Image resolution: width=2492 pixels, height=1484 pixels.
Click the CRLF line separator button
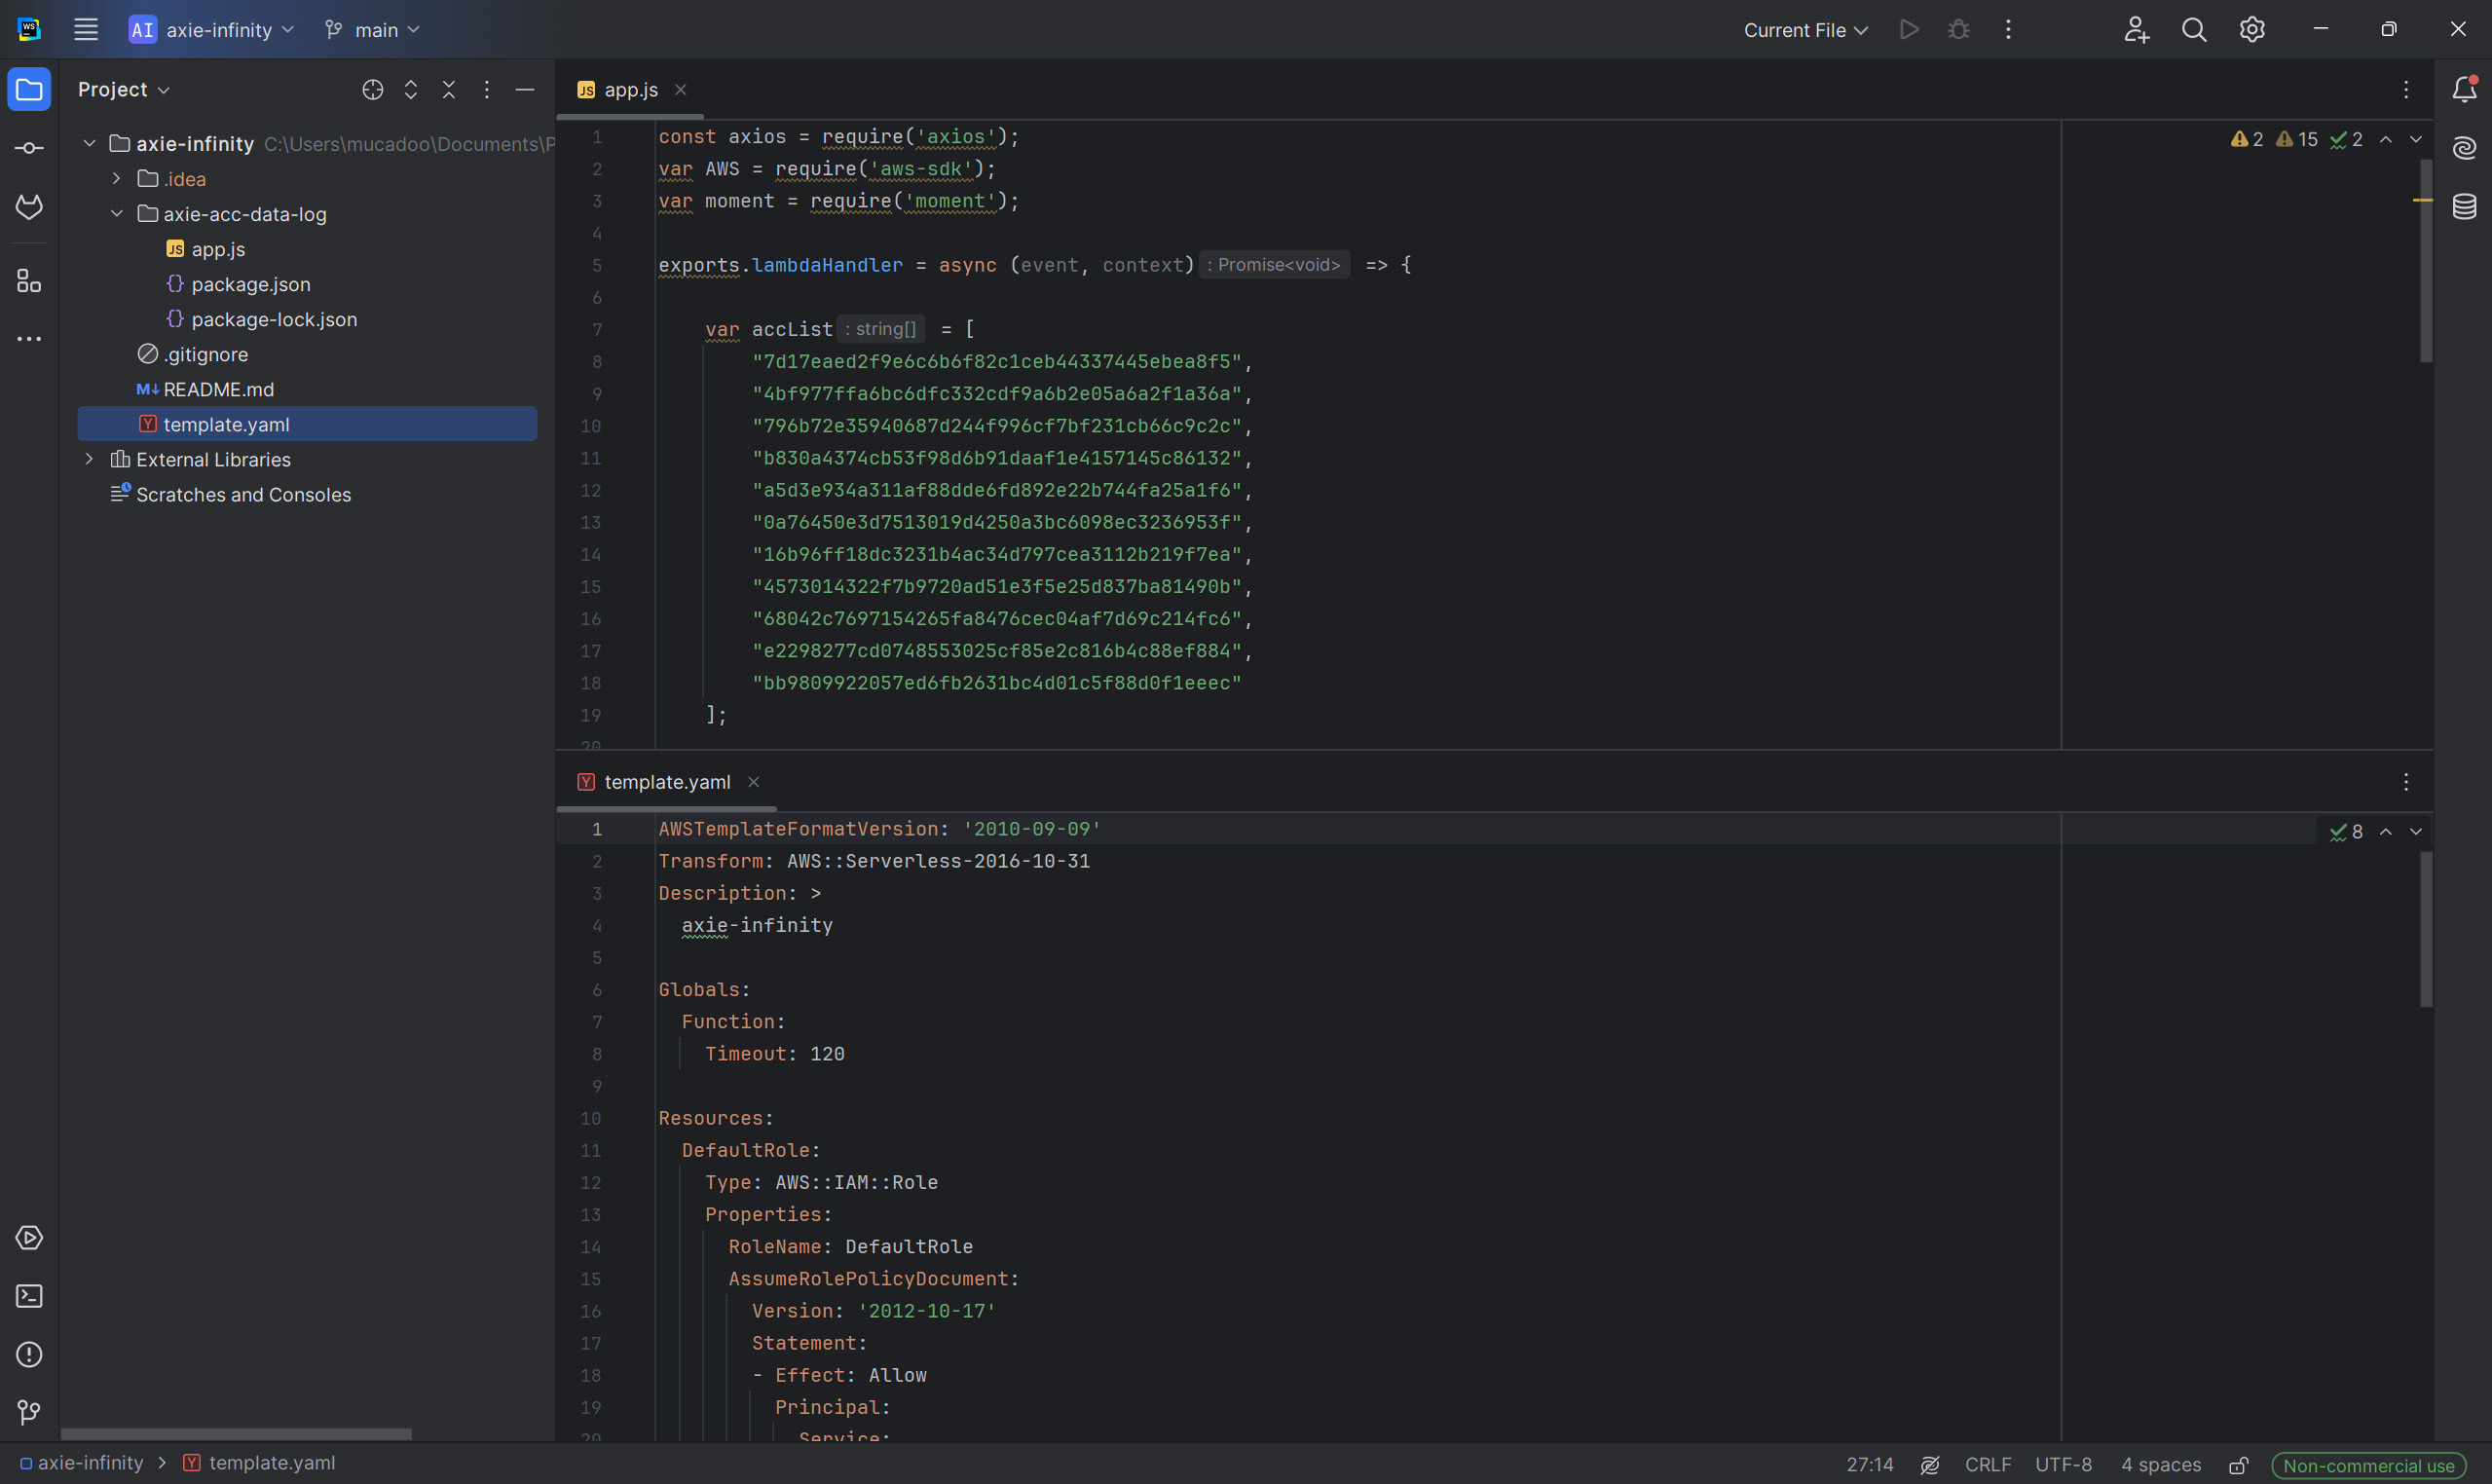point(1987,1465)
